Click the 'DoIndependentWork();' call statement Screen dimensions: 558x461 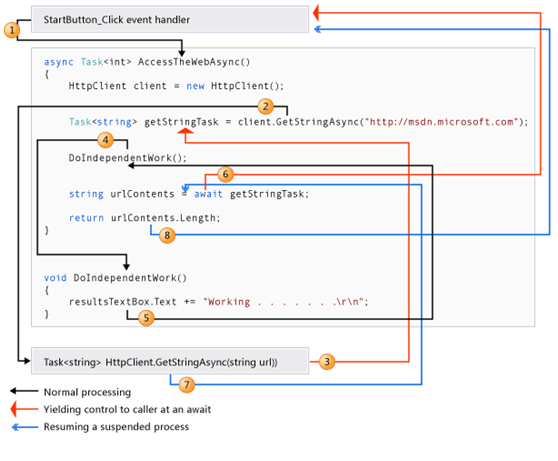click(127, 158)
